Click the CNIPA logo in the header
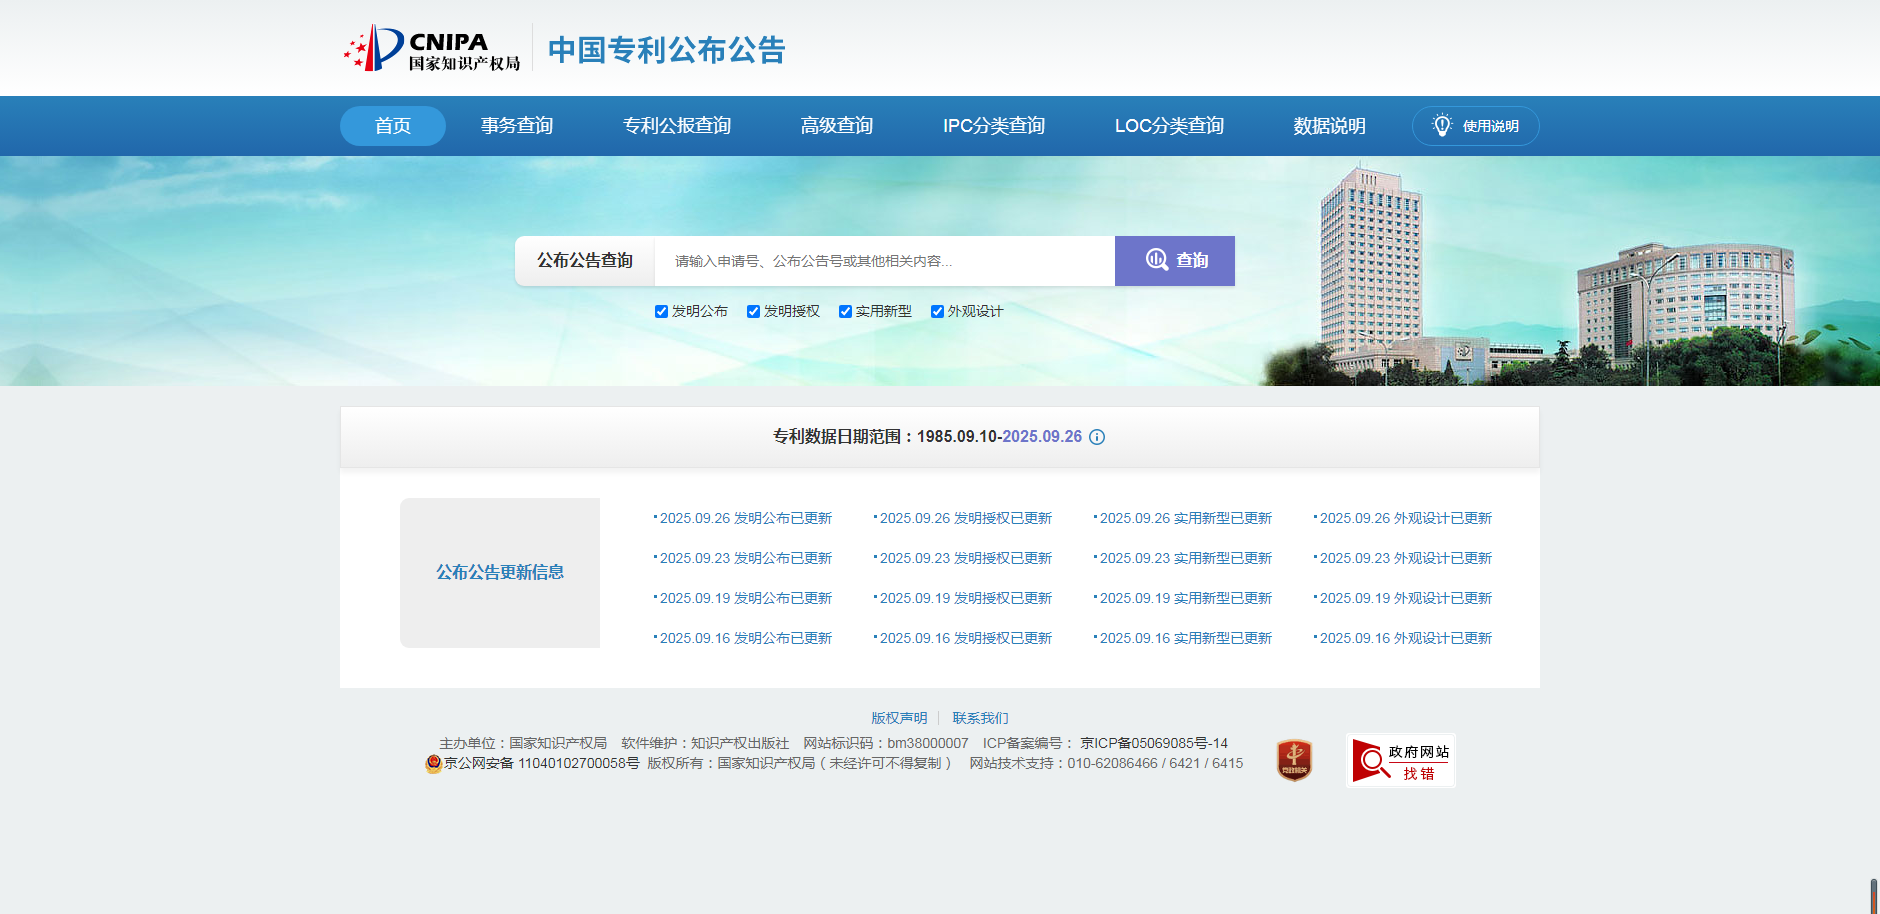This screenshot has width=1880, height=914. click(x=431, y=48)
